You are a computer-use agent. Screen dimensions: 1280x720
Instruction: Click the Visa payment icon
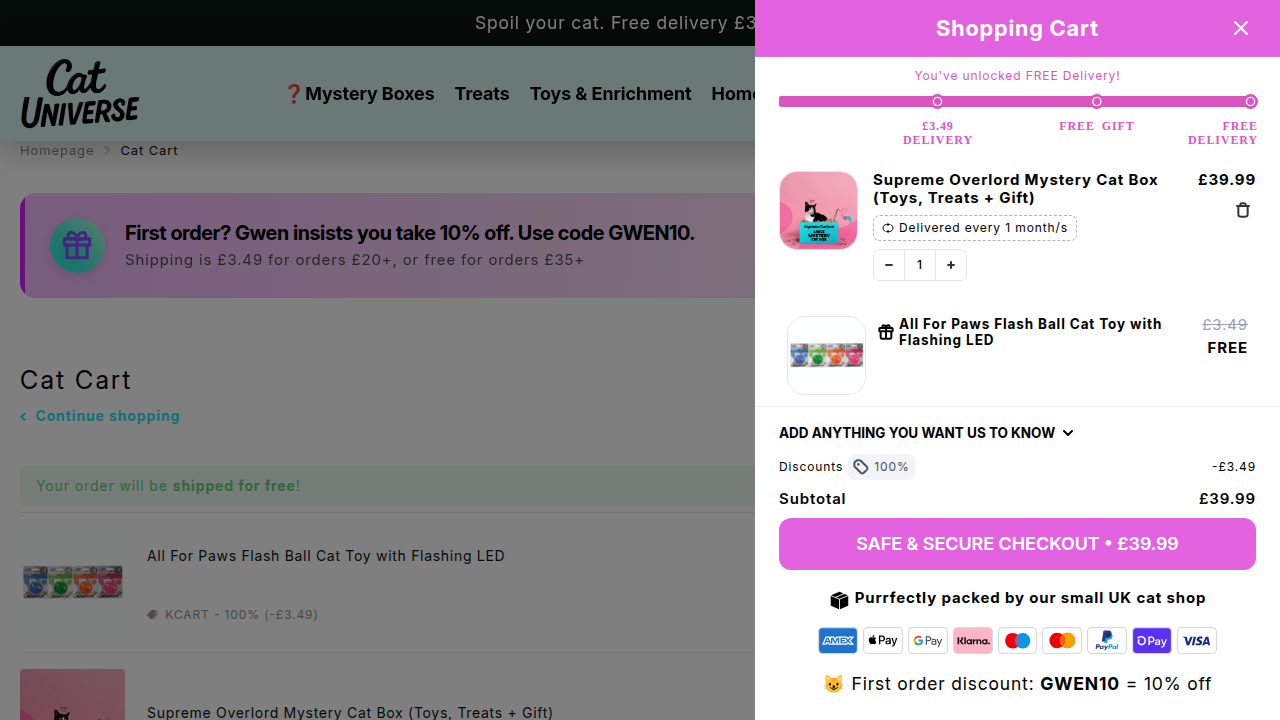(x=1197, y=641)
